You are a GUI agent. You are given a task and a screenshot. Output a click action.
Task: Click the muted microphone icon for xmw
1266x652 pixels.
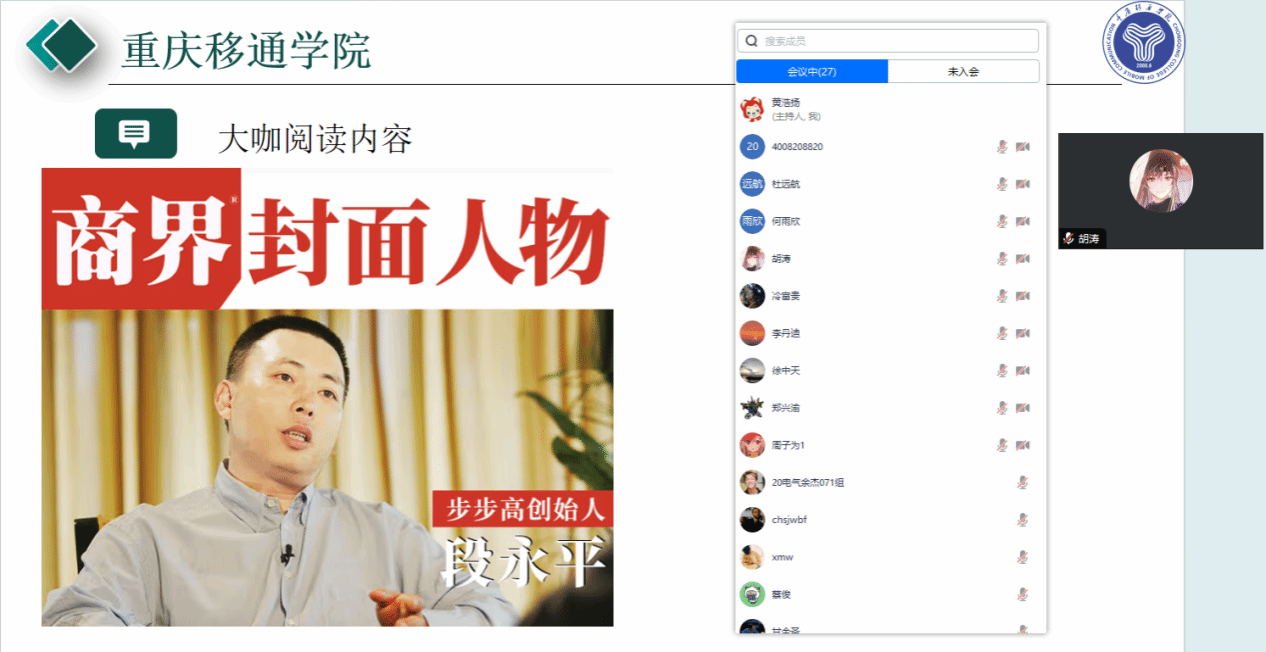coord(1022,557)
